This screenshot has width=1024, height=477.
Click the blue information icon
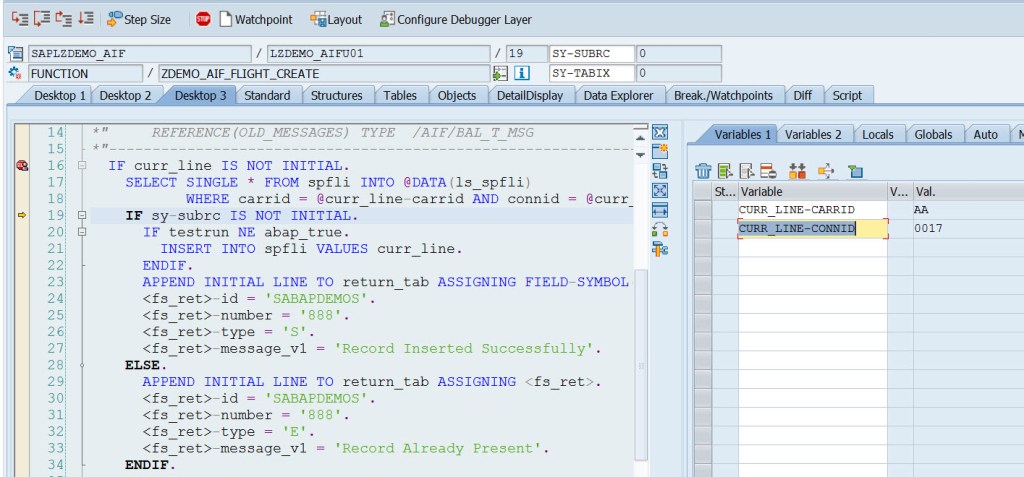click(x=521, y=73)
